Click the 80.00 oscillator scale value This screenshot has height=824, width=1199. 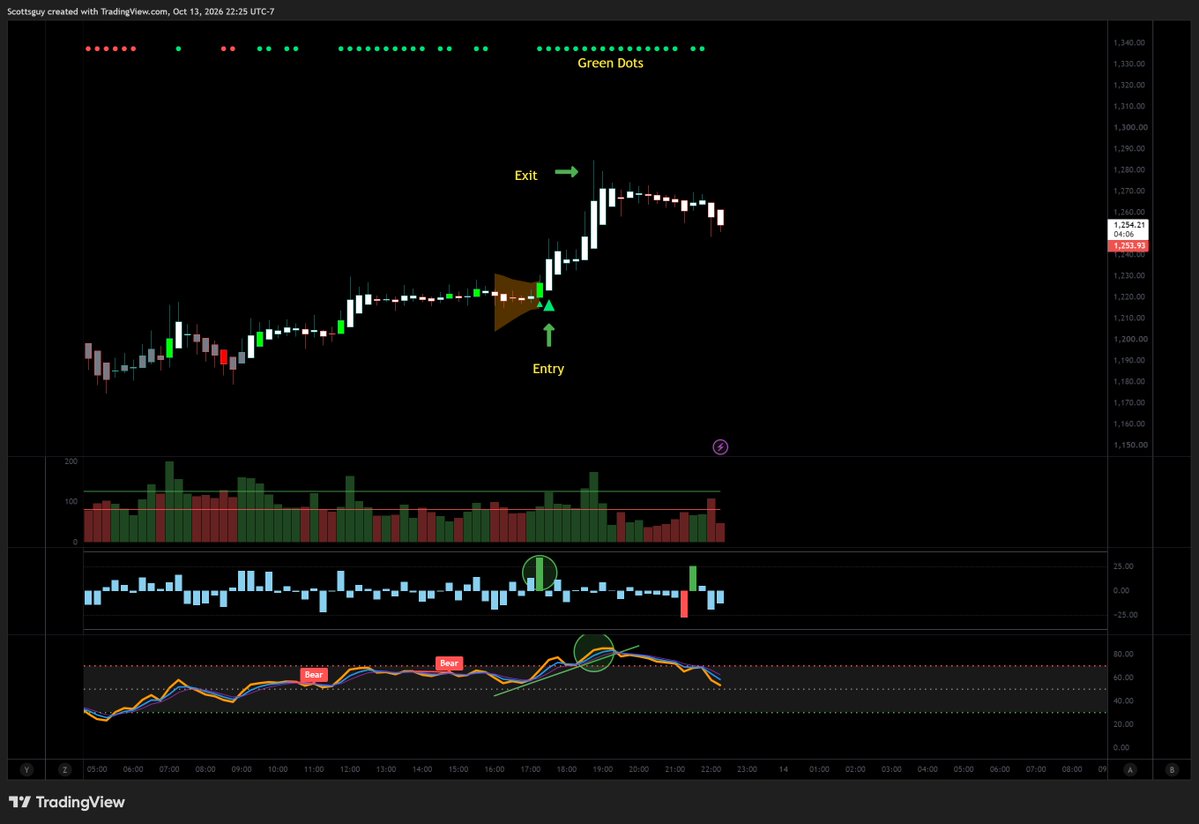[x=1123, y=654]
